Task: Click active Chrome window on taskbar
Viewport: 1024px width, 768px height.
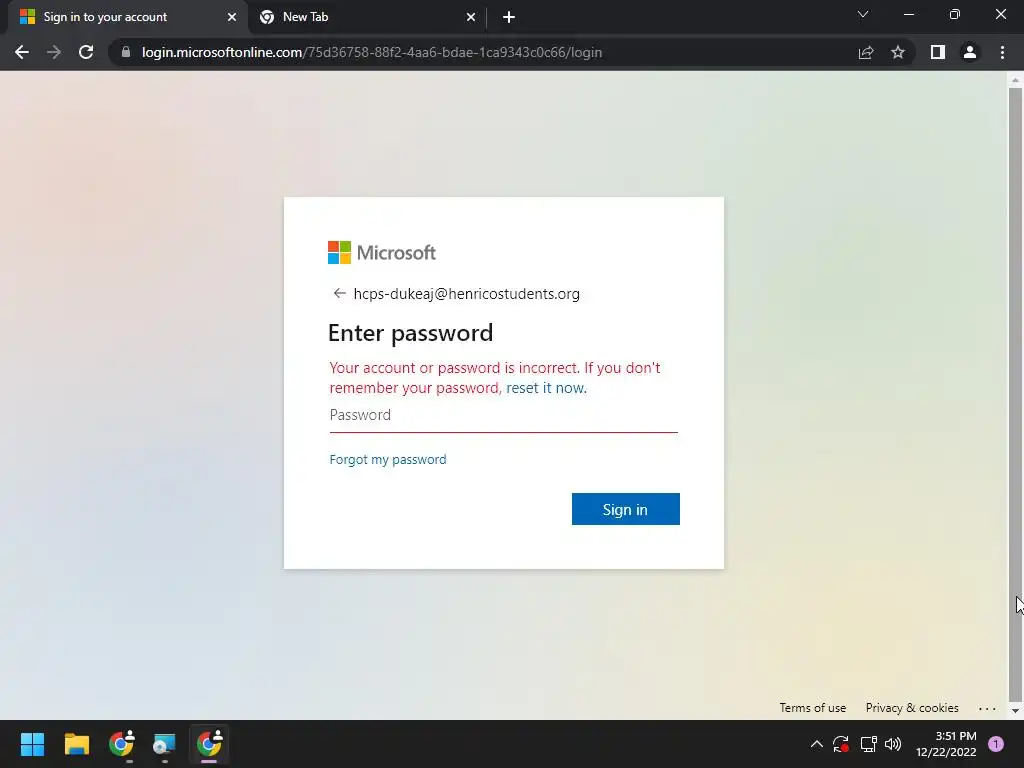Action: (209, 744)
